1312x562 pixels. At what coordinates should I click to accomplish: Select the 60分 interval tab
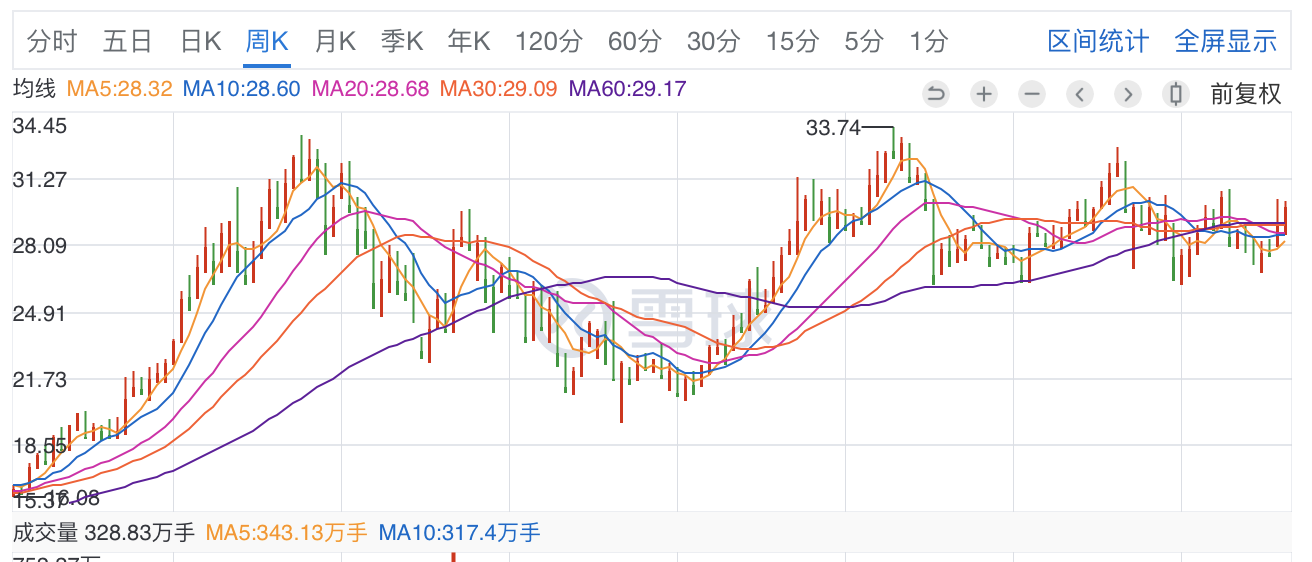[635, 41]
